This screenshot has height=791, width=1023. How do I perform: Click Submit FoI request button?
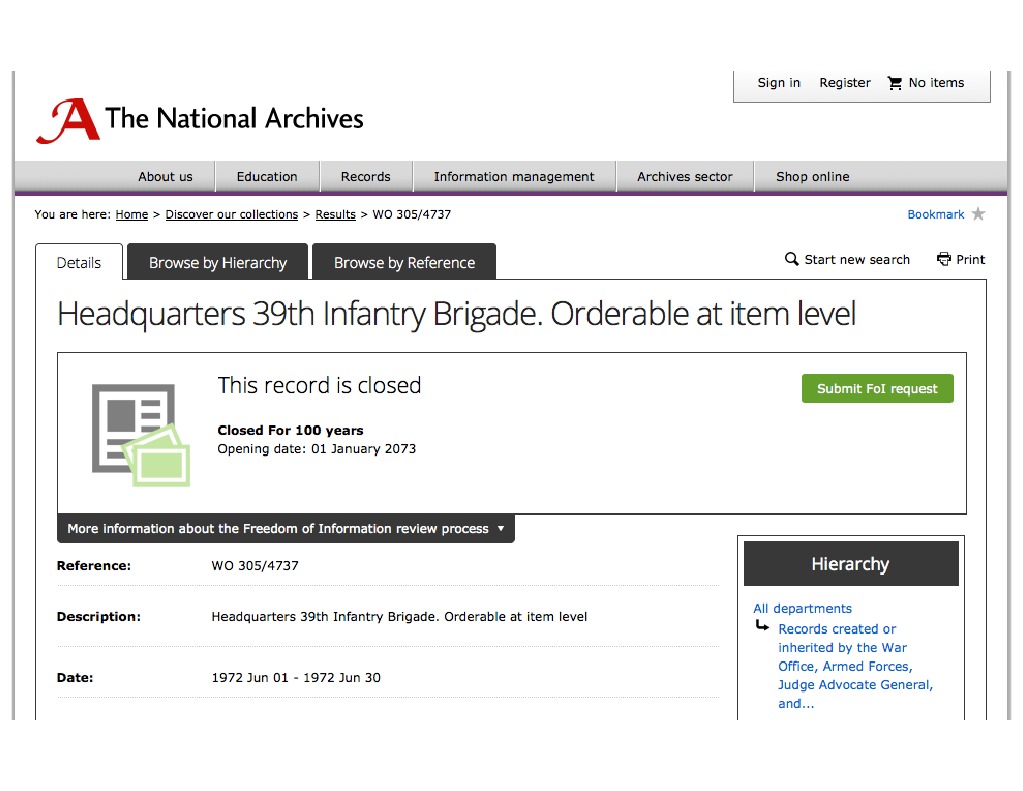pyautogui.click(x=878, y=388)
